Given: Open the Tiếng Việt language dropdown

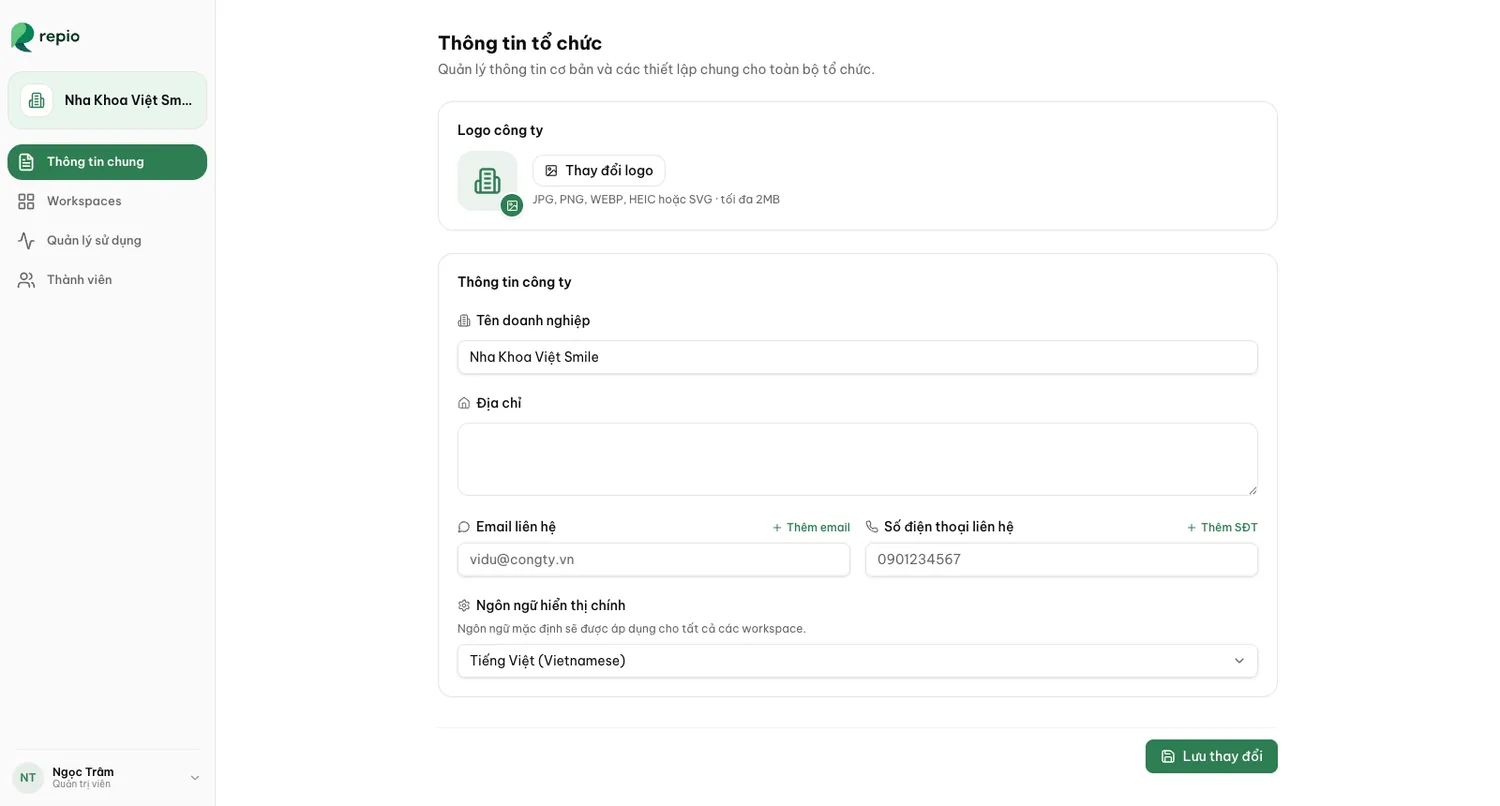Looking at the screenshot, I should click(857, 661).
